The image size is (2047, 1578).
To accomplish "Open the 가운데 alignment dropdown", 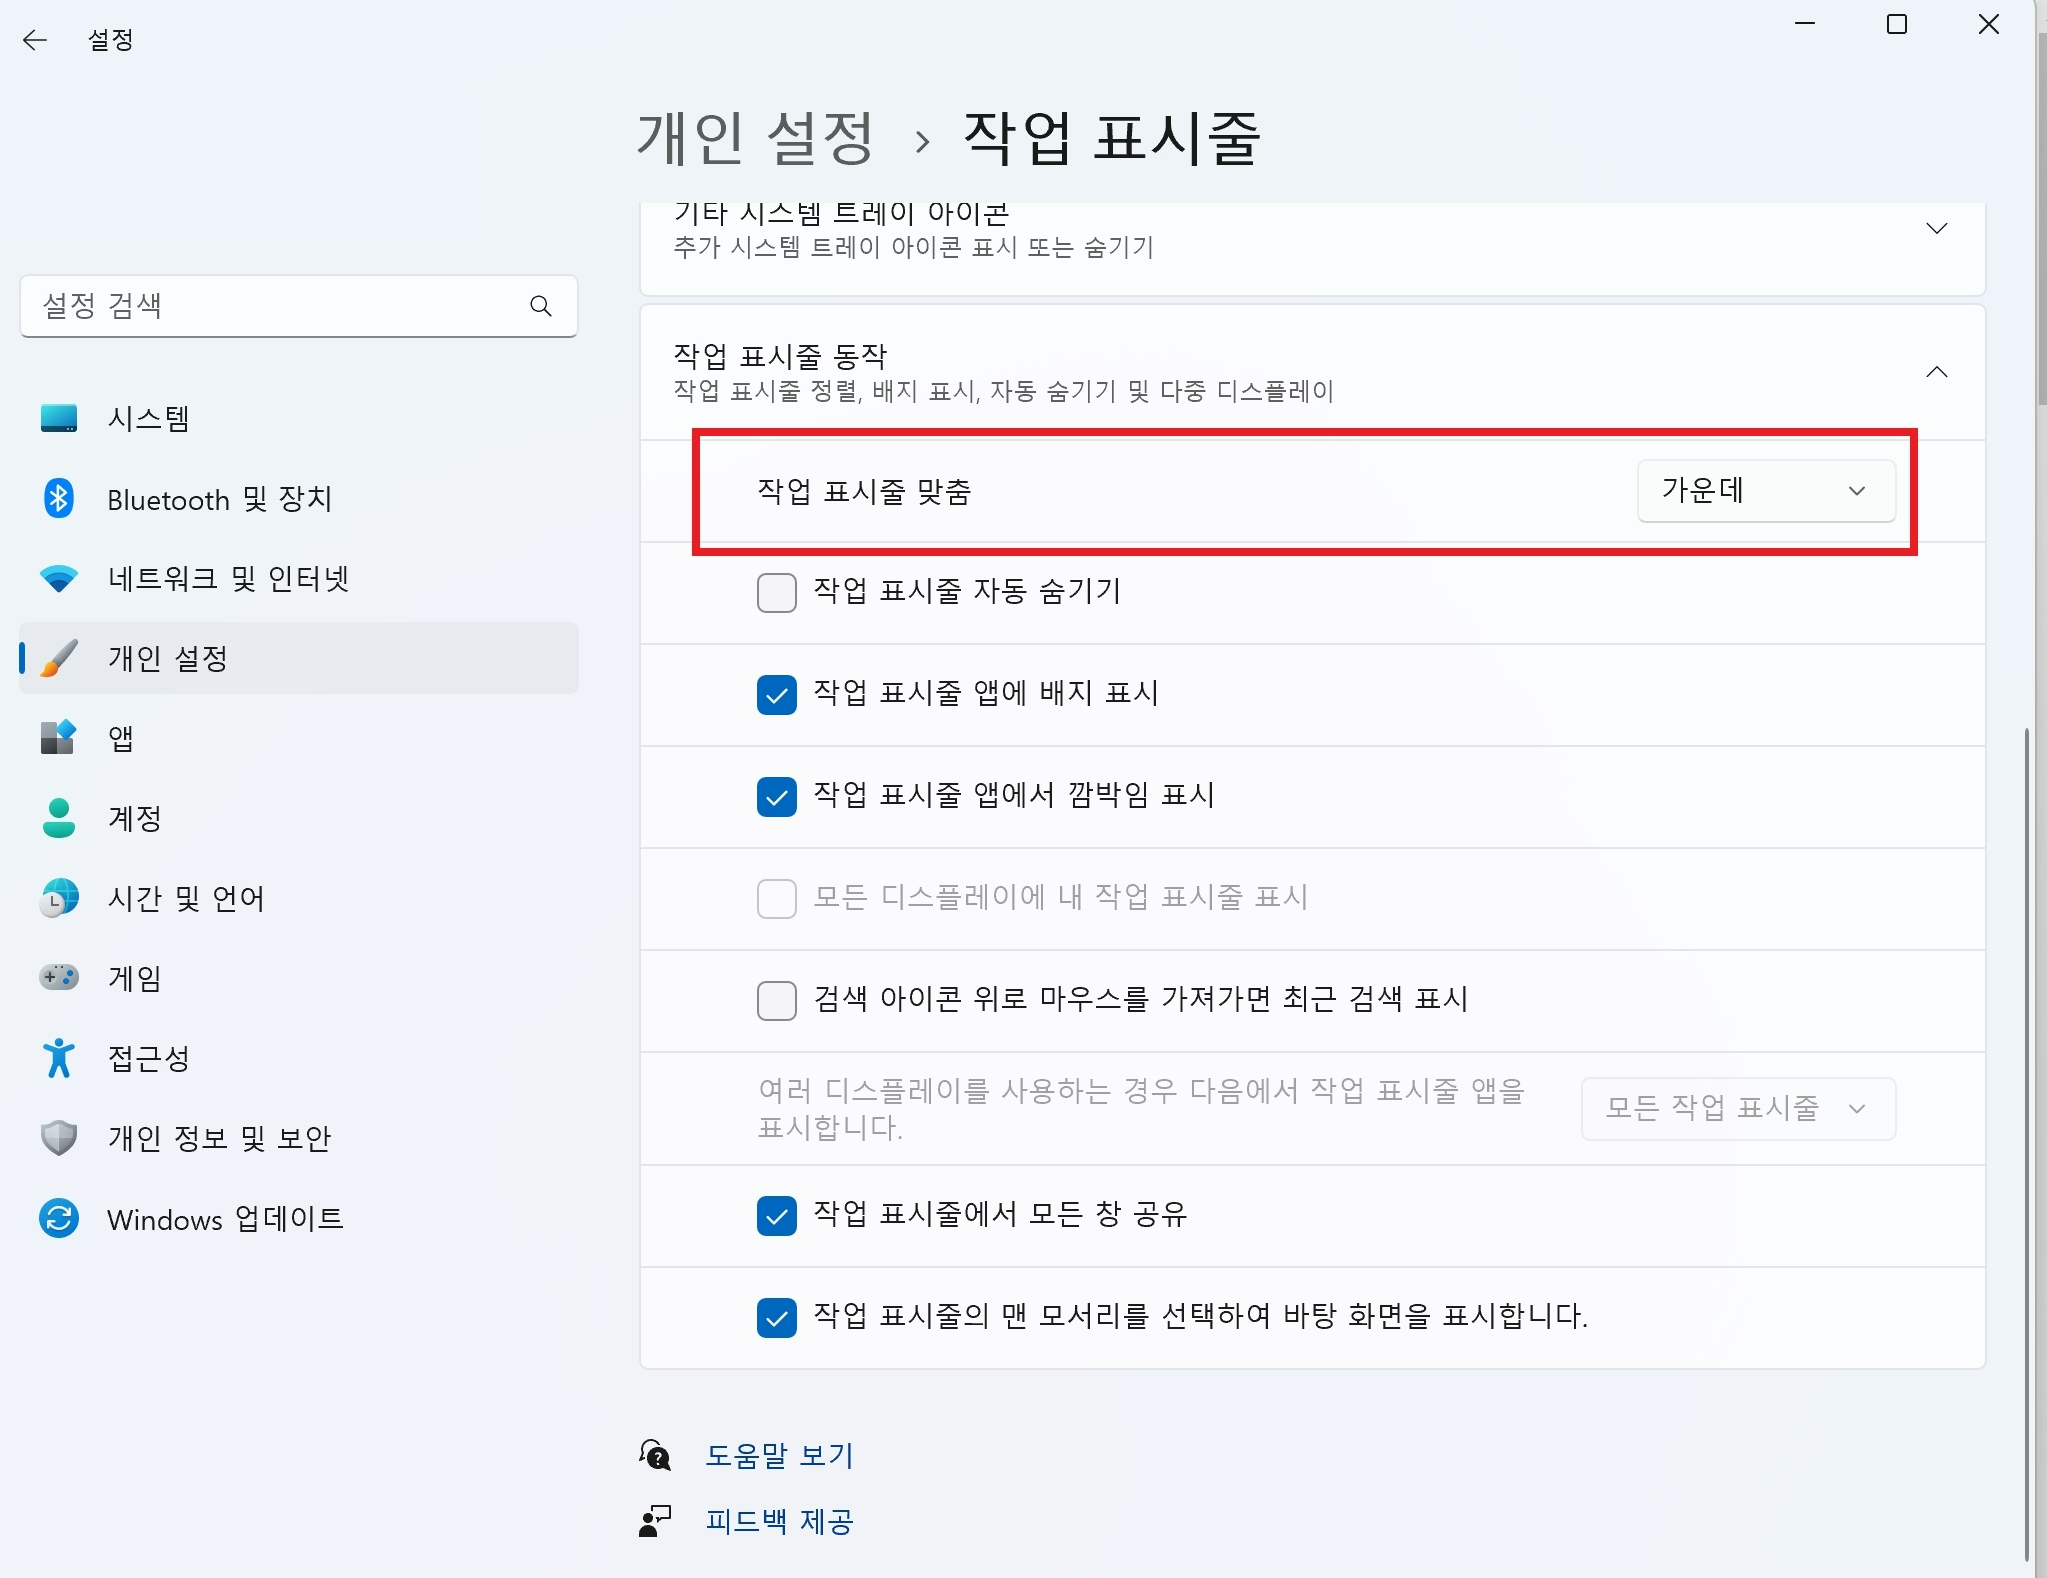I will click(x=1766, y=491).
